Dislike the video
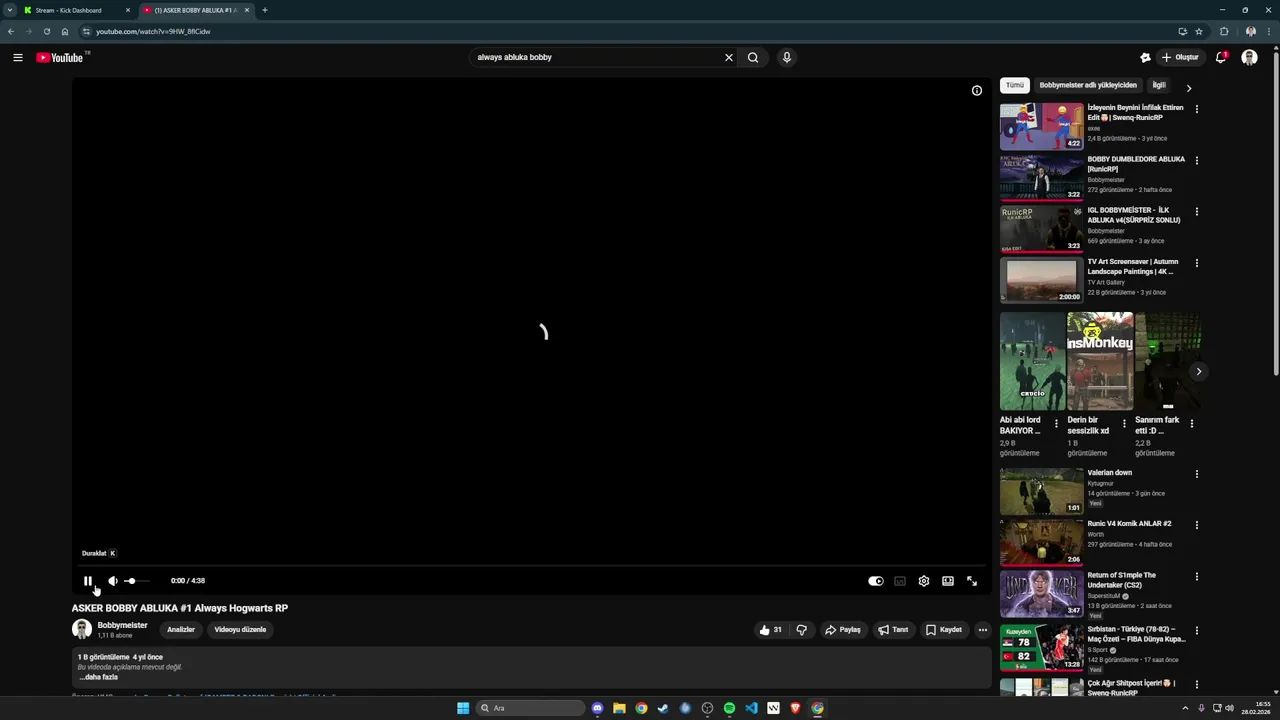Image resolution: width=1280 pixels, height=720 pixels. (801, 630)
